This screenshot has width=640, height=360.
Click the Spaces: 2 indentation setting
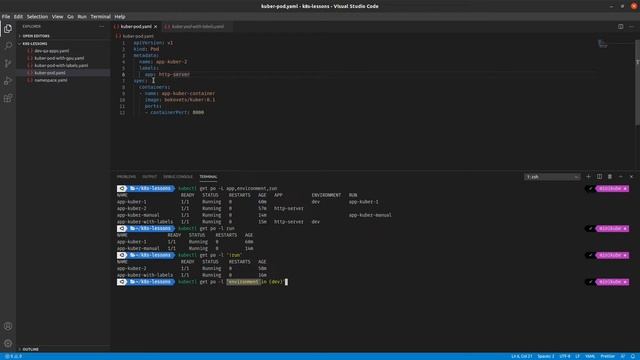(x=546, y=356)
